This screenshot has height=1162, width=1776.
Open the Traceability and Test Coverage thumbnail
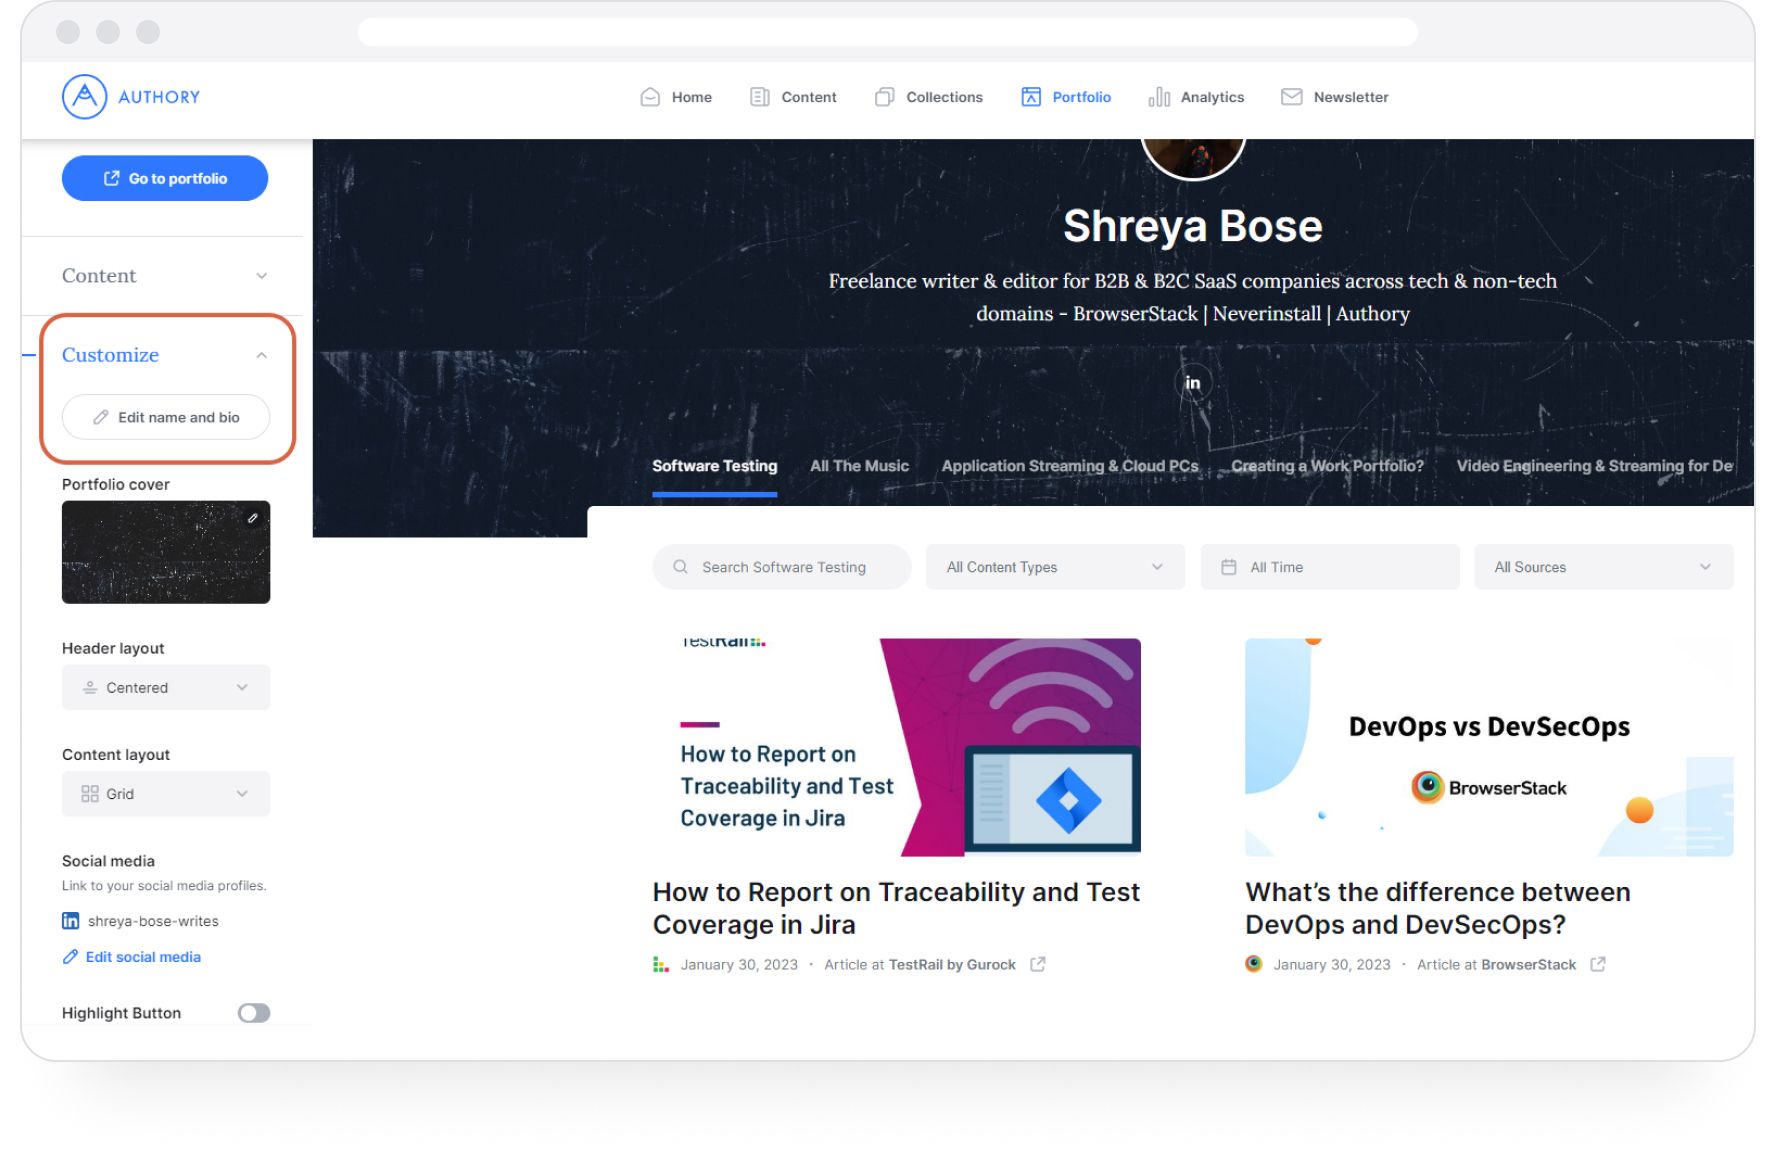(x=897, y=747)
